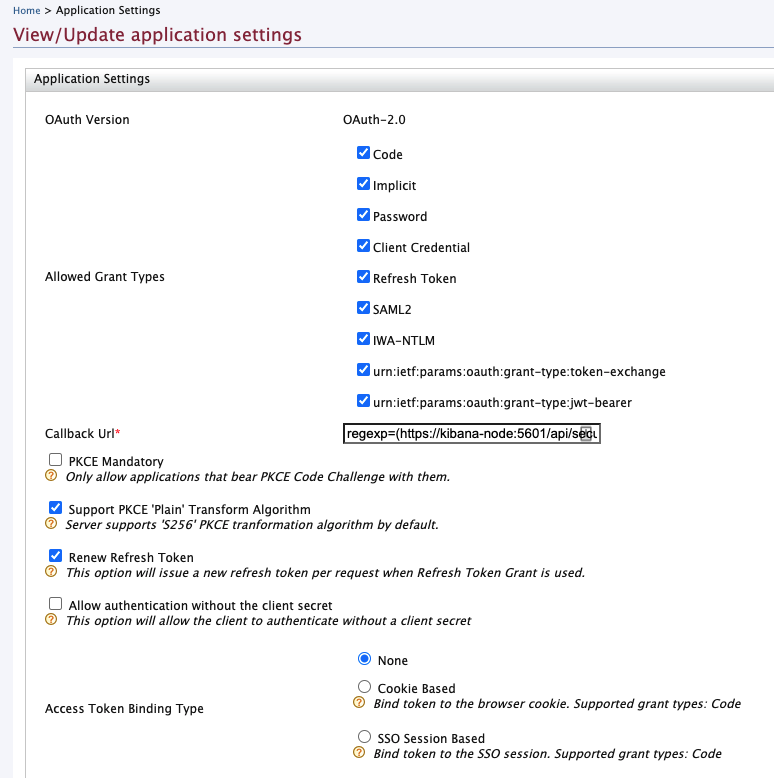774x778 pixels.
Task: Click help icon for PKCE Mandatory
Action: coord(50,477)
